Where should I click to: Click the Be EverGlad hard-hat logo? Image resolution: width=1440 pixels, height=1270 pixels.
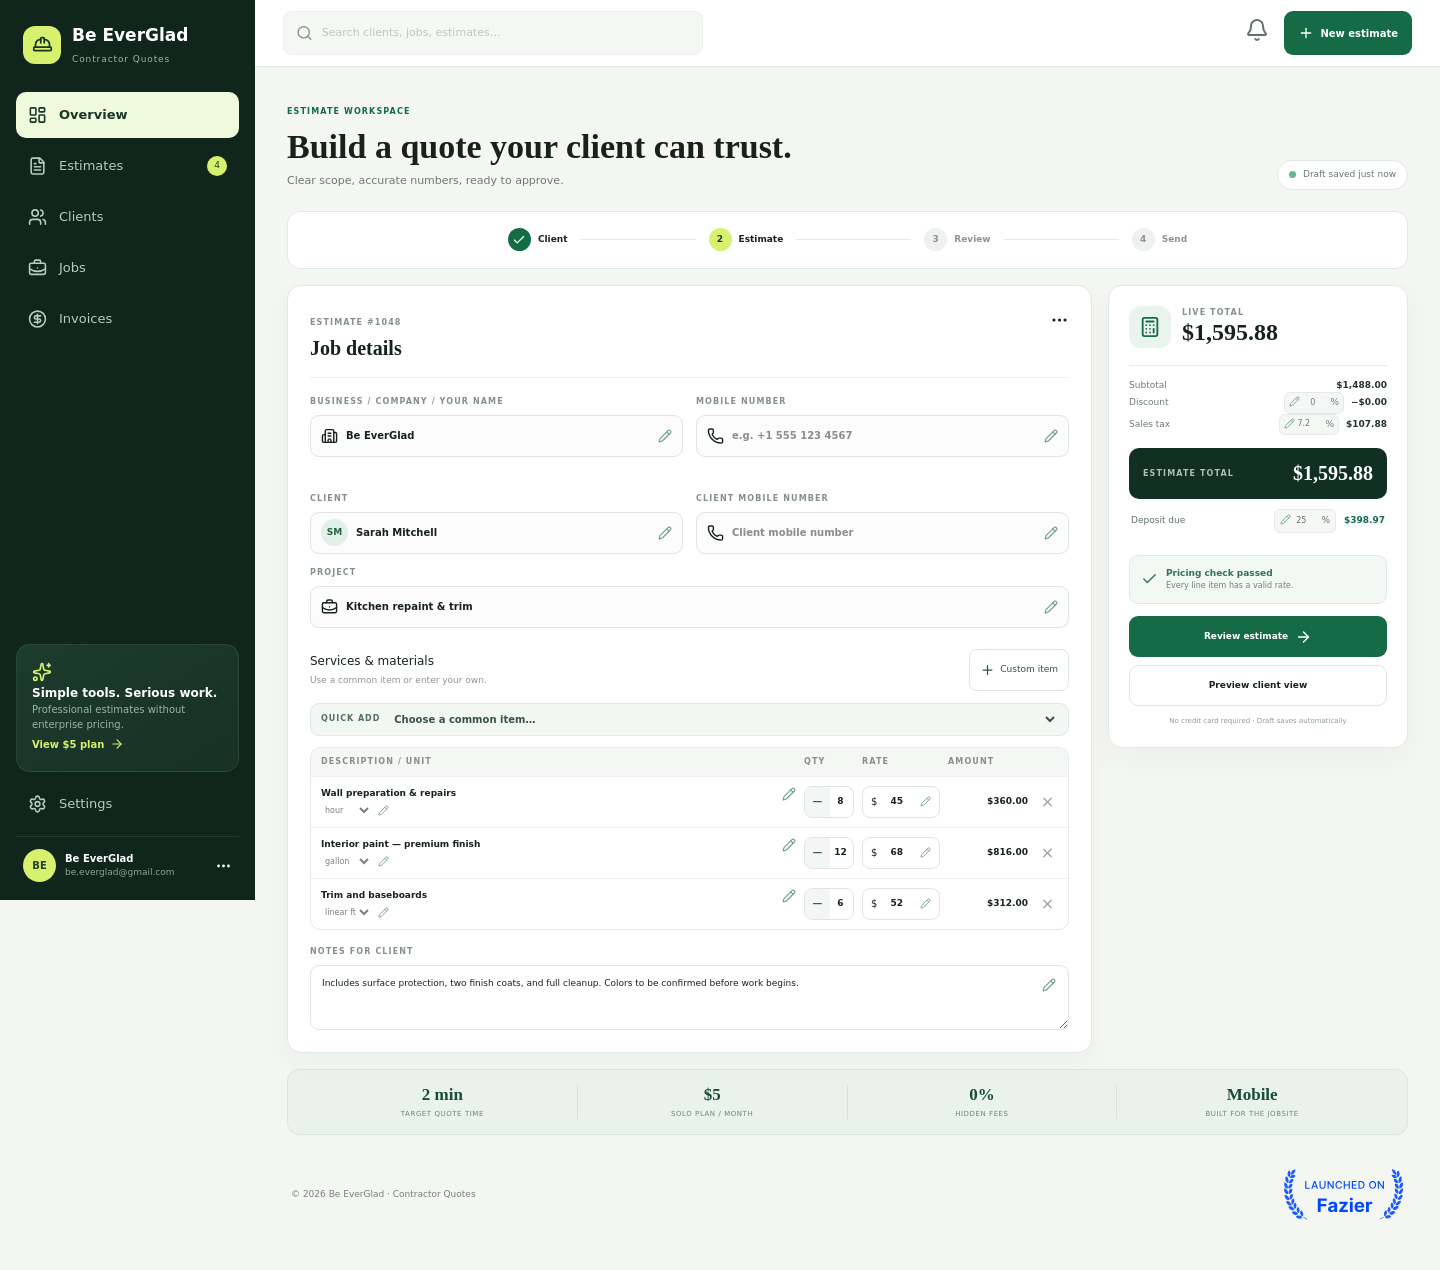click(42, 45)
